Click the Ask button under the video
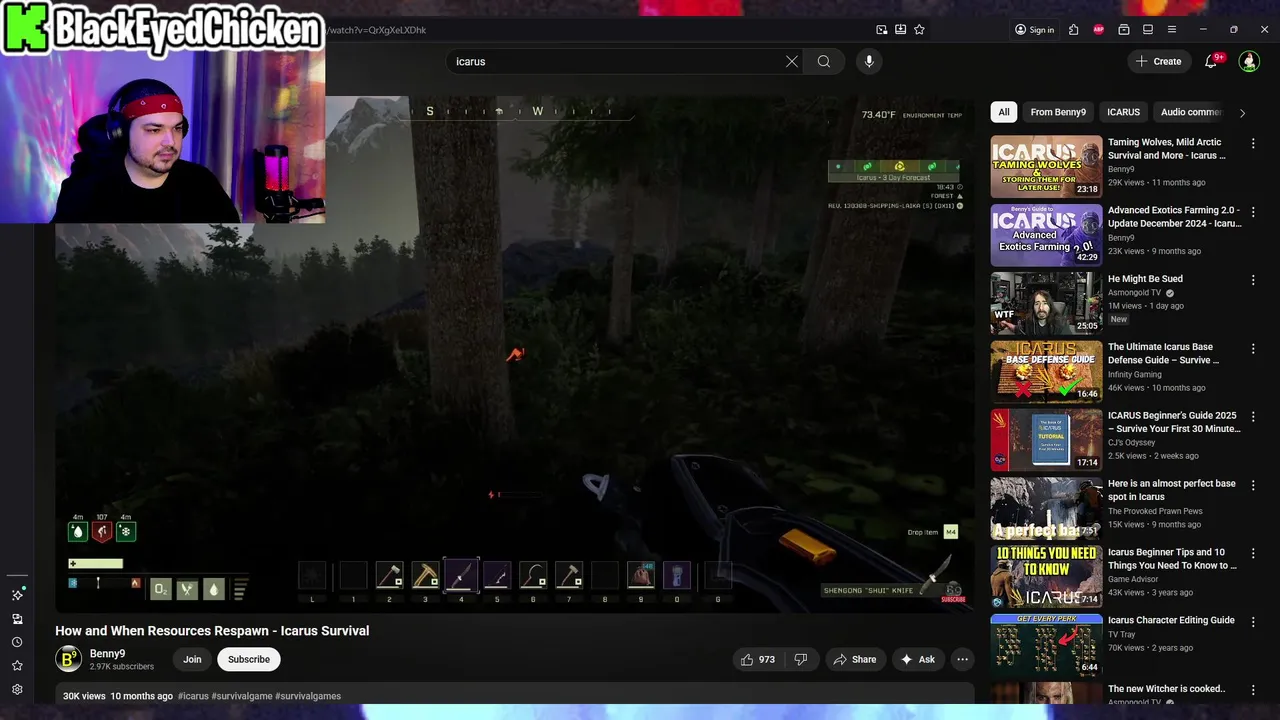 coord(918,659)
